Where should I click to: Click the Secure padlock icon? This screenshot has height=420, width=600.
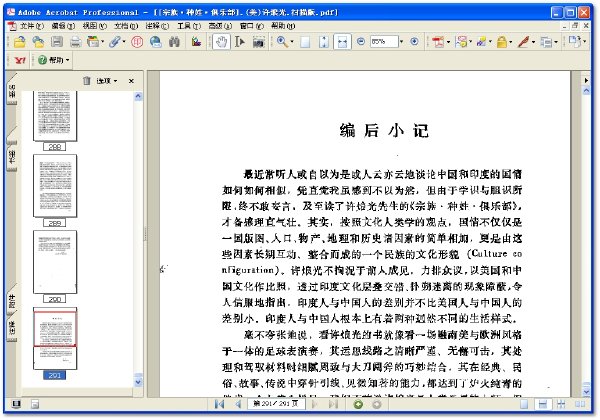501,42
